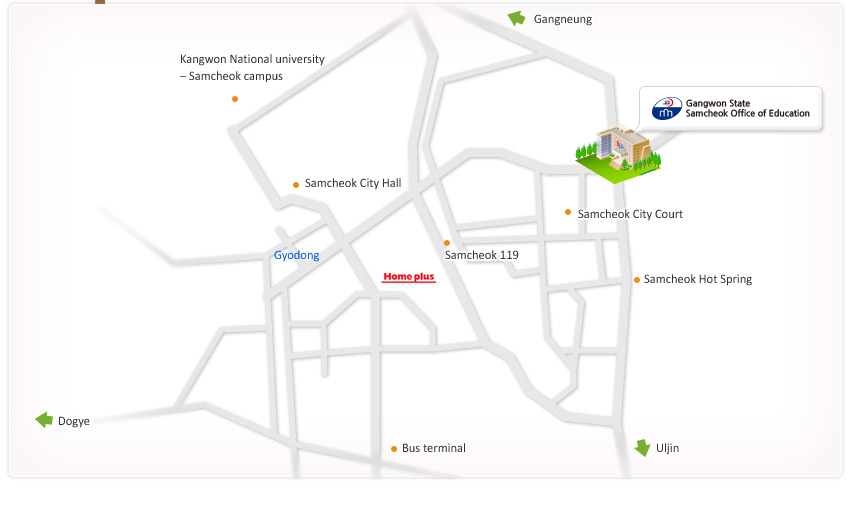The height and width of the screenshot is (511, 850).
Task: Click the Gangneung direction text
Action: (563, 20)
